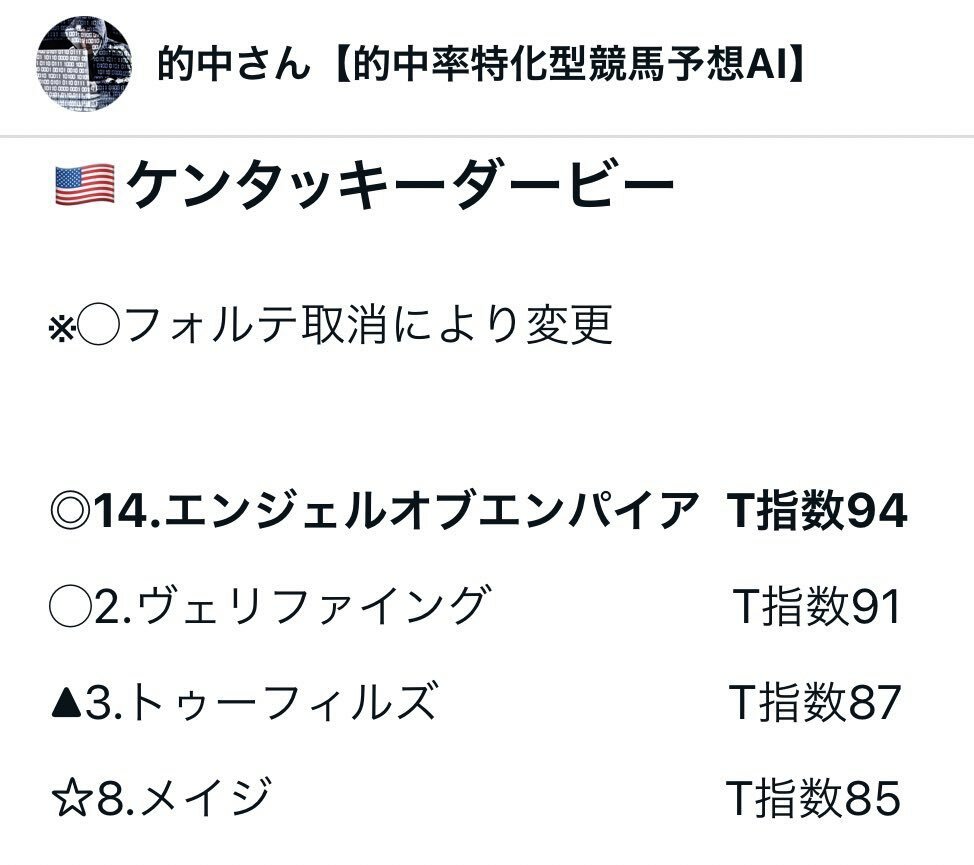Select horse 8.メイジ

pyautogui.click(x=183, y=799)
